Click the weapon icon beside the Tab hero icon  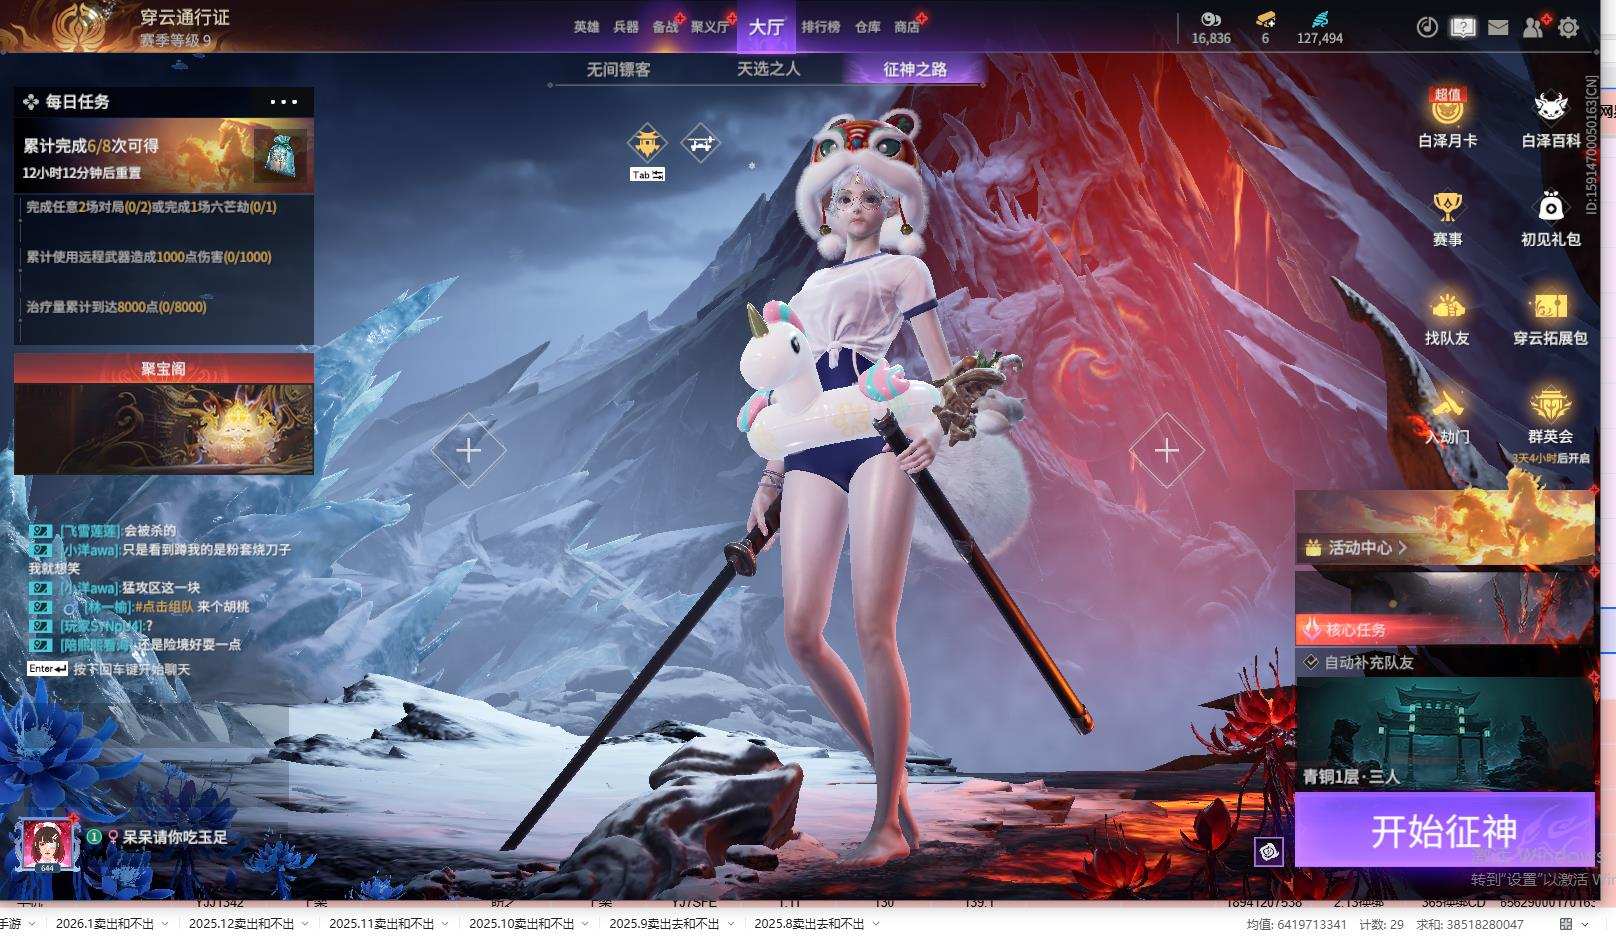700,143
